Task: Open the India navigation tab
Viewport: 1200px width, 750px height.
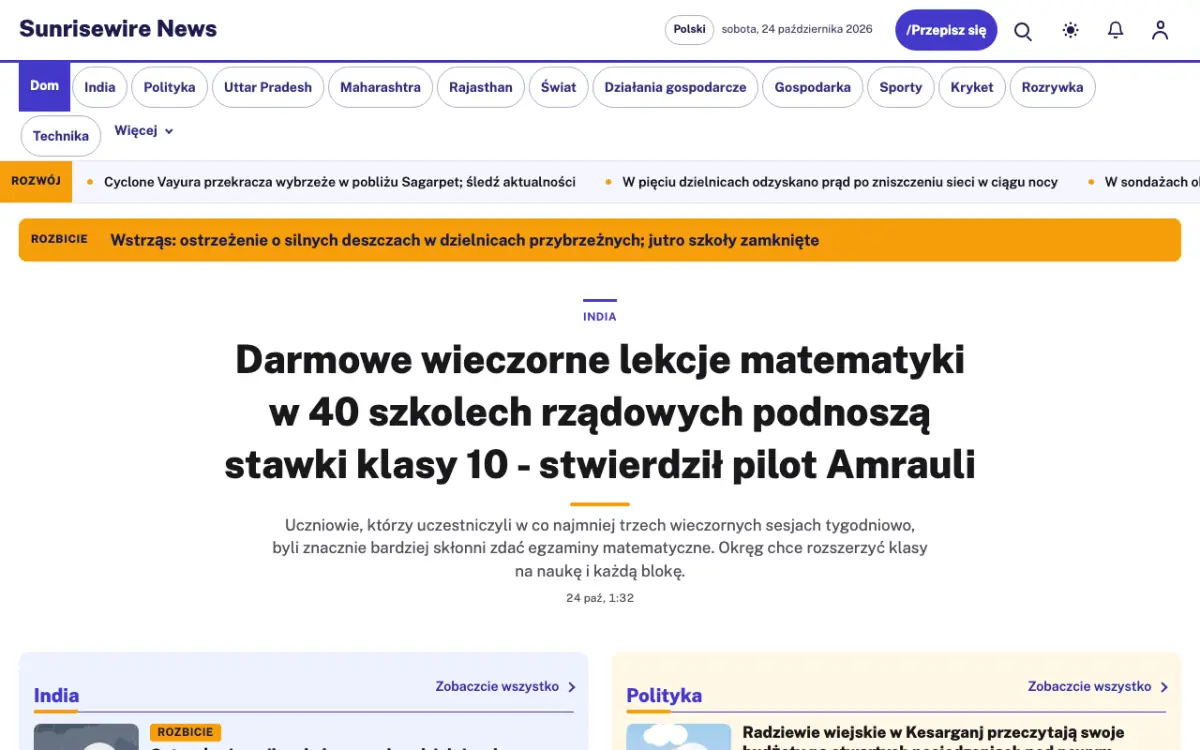Action: [100, 87]
